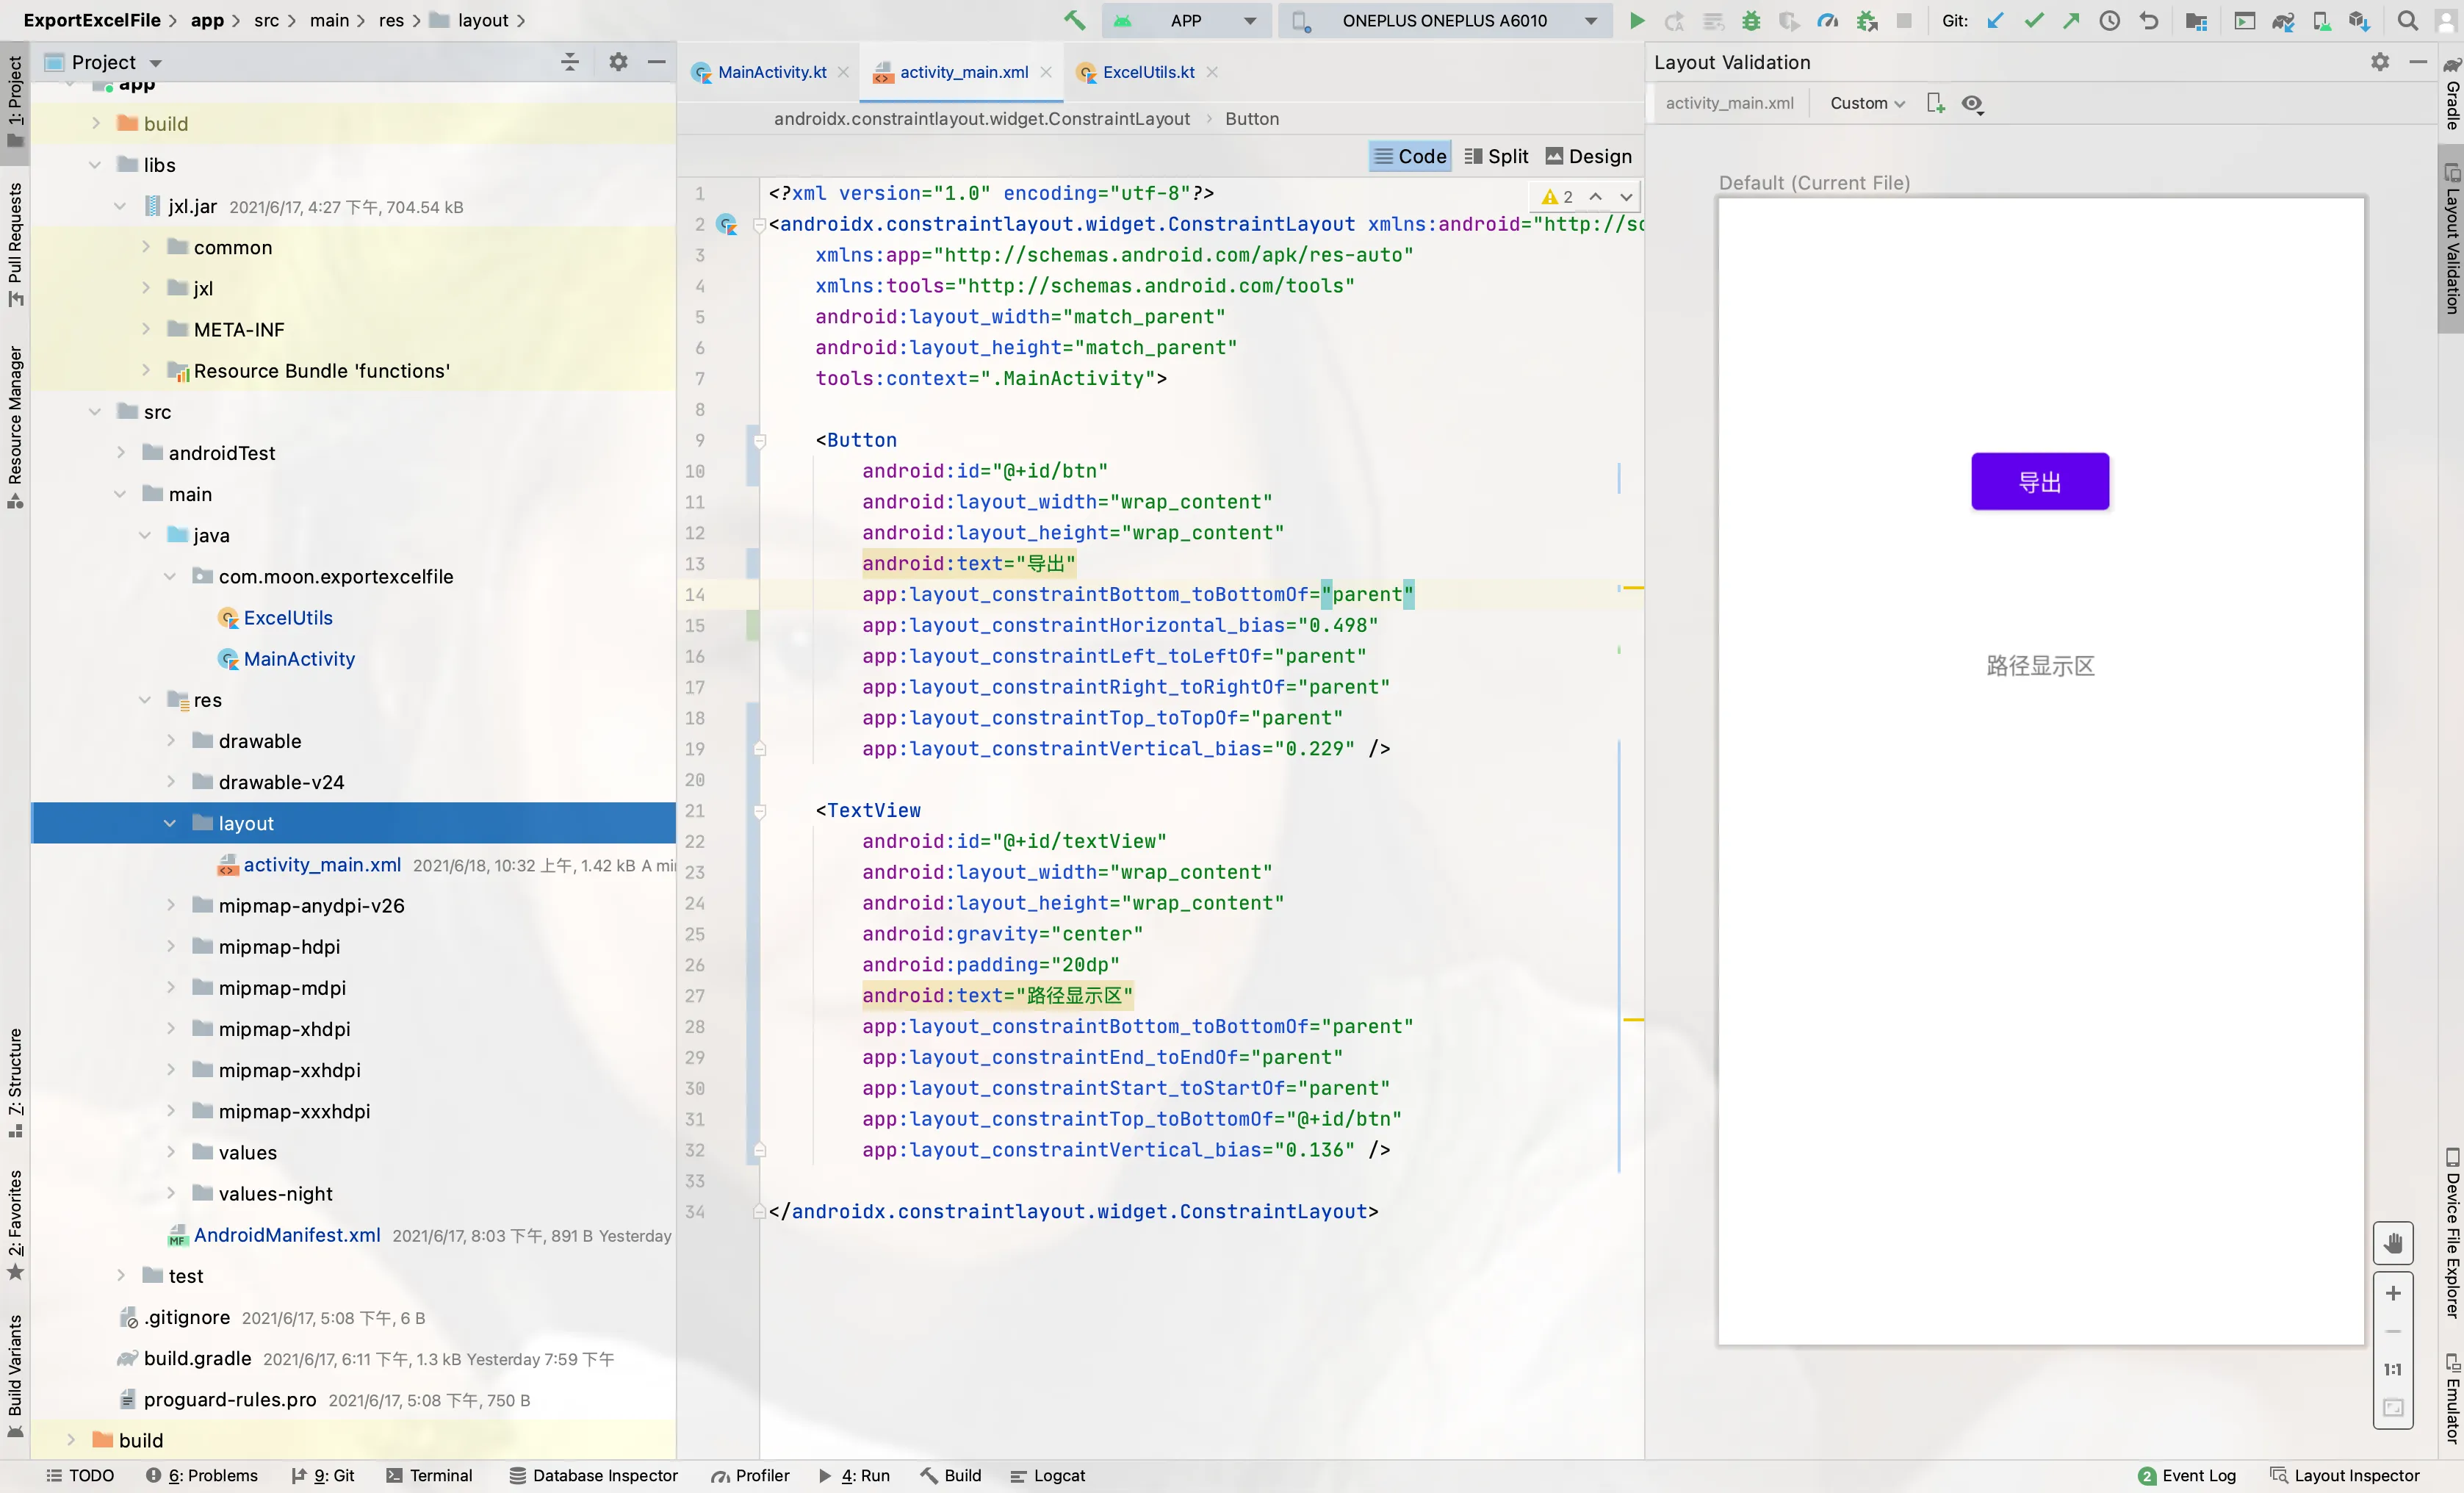Select the ExcelUtils class in tree

288,618
